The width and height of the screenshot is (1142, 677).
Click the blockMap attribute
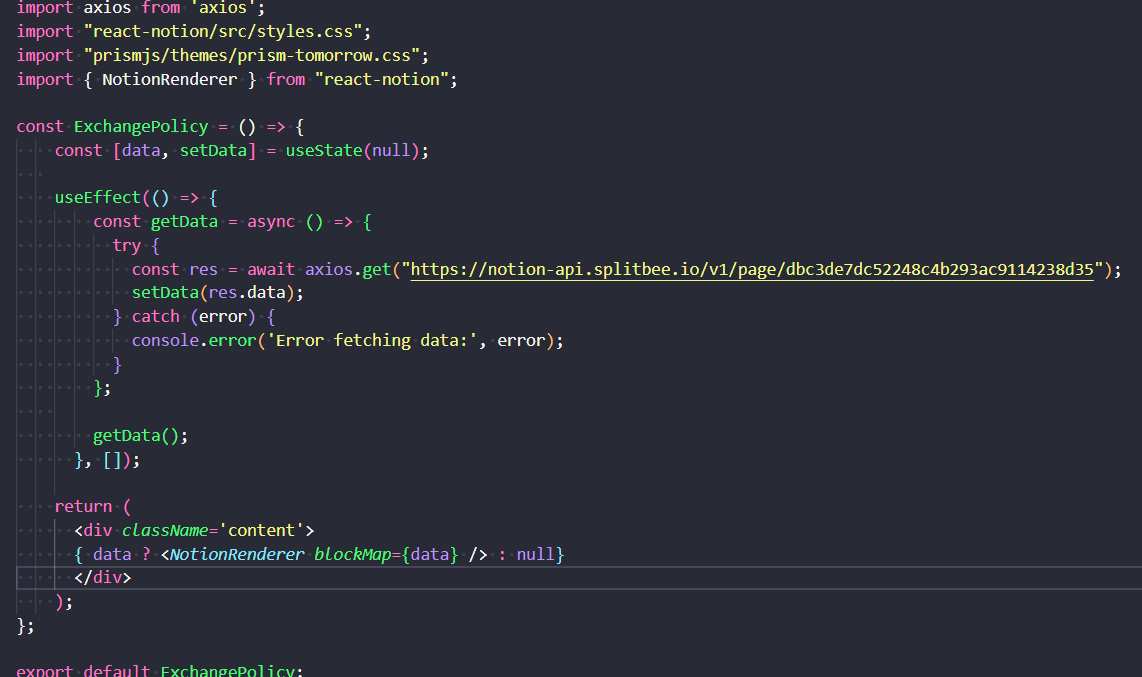(x=353, y=555)
